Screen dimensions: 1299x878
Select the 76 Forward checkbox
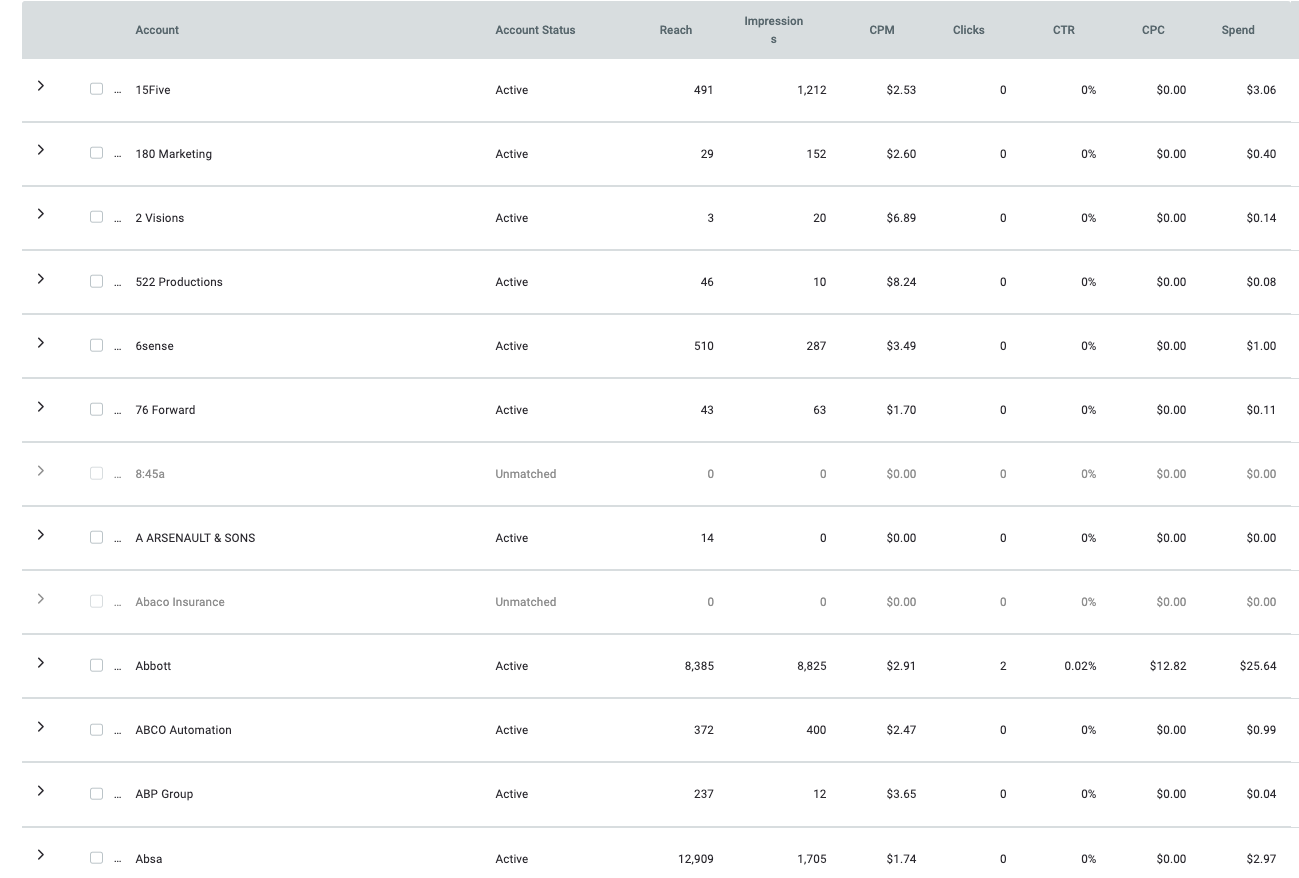(x=96, y=409)
